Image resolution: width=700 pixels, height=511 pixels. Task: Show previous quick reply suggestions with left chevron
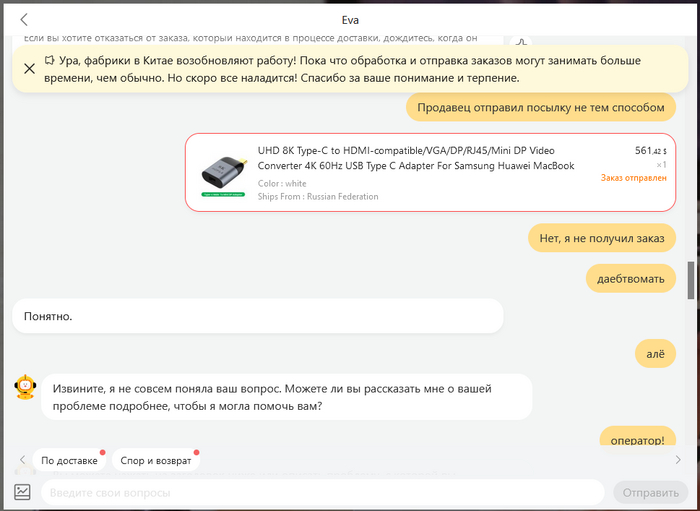tap(22, 460)
